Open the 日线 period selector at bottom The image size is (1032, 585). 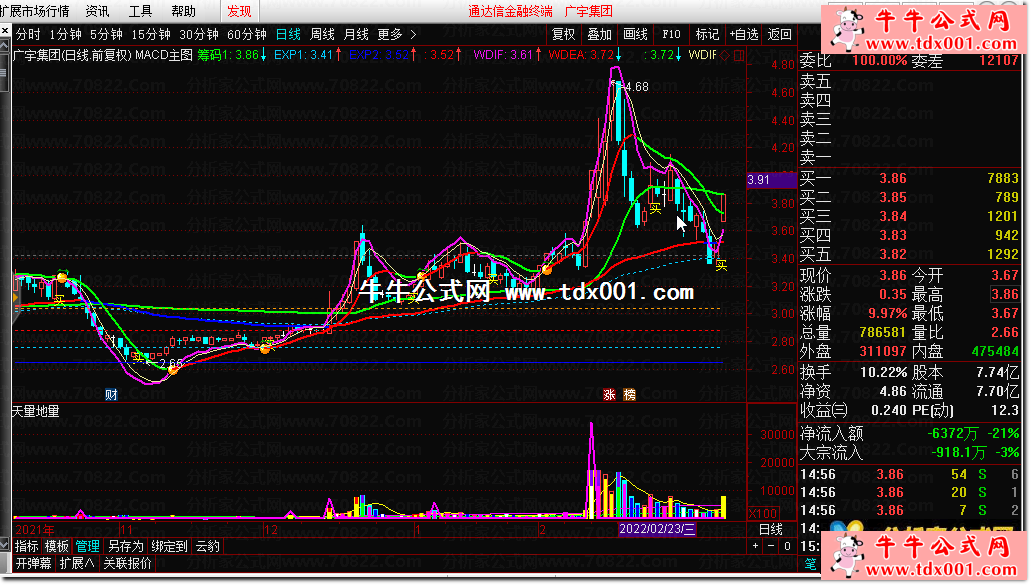(771, 529)
